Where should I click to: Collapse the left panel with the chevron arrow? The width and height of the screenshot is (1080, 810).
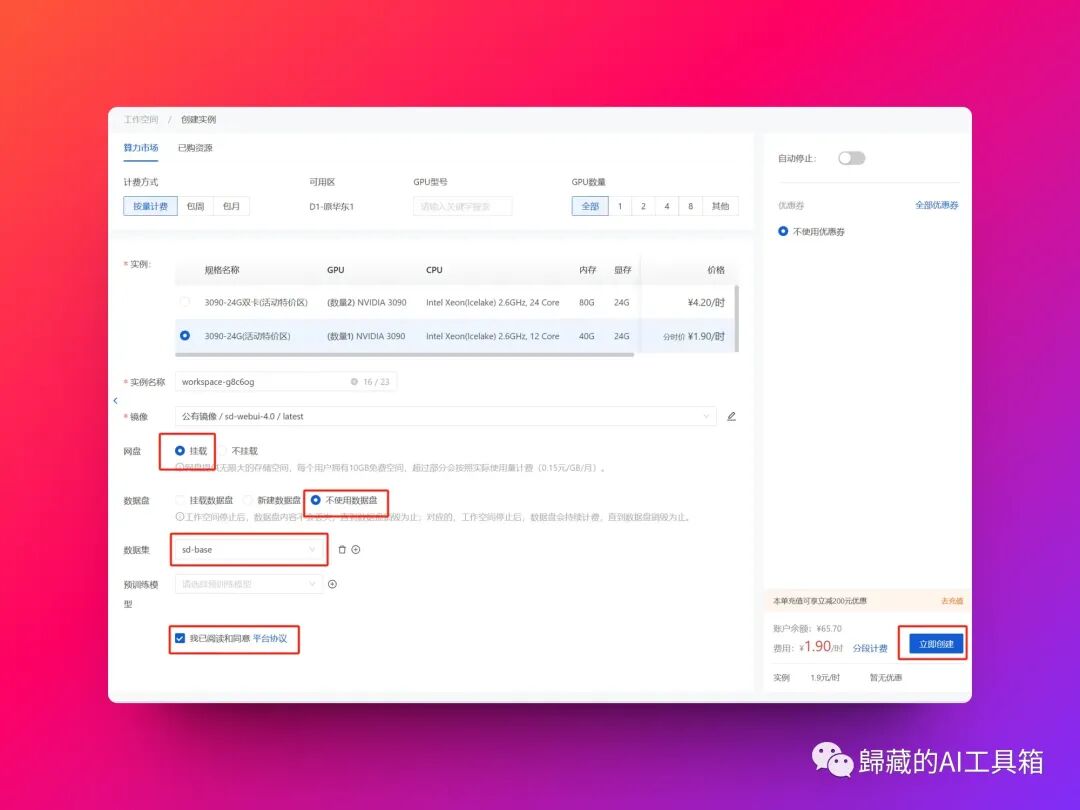point(115,400)
